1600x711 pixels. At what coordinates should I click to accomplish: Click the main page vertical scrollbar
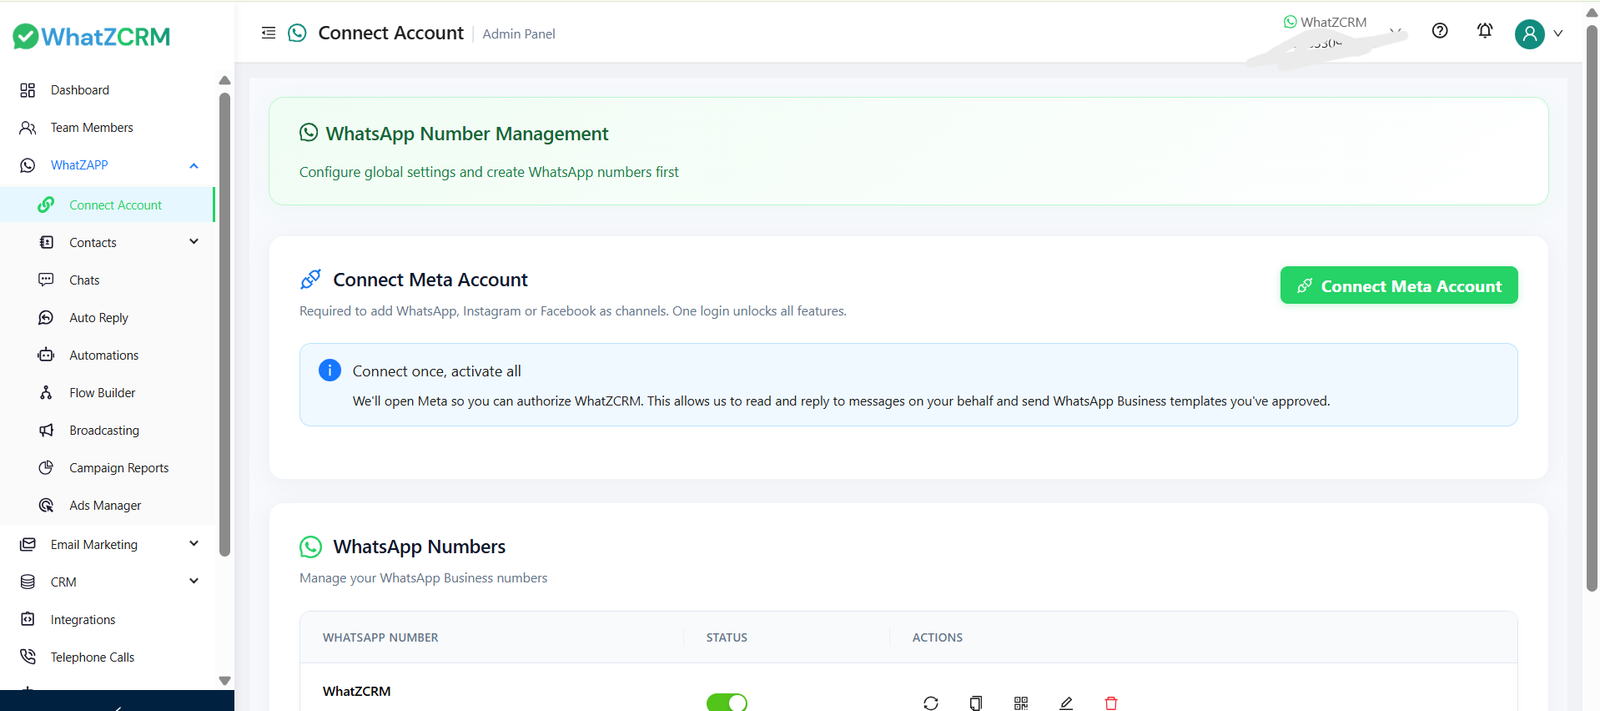coord(1592,308)
